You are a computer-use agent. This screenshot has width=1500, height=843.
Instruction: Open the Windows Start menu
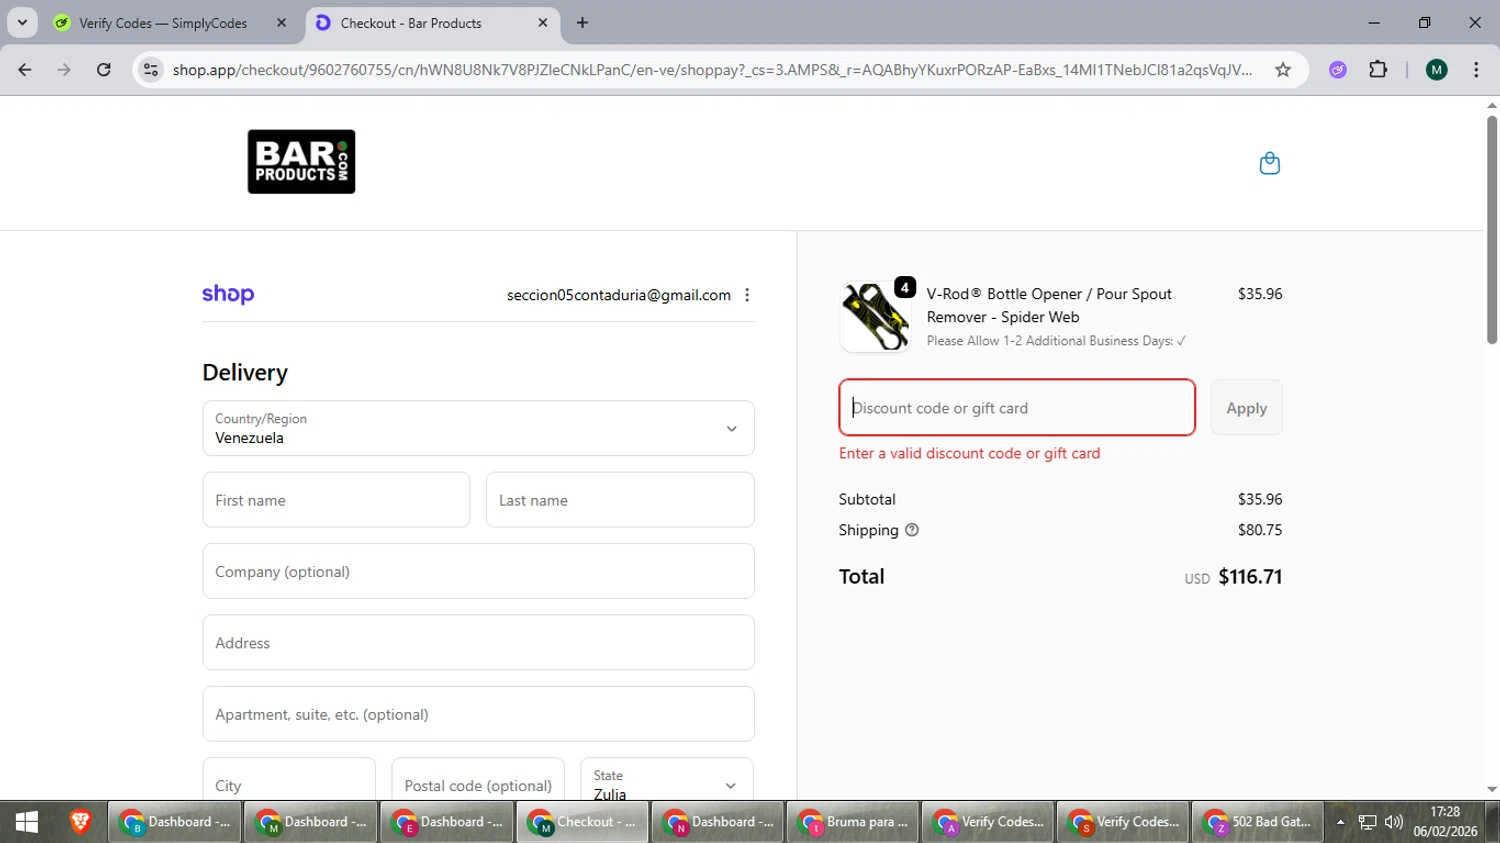click(x=27, y=822)
